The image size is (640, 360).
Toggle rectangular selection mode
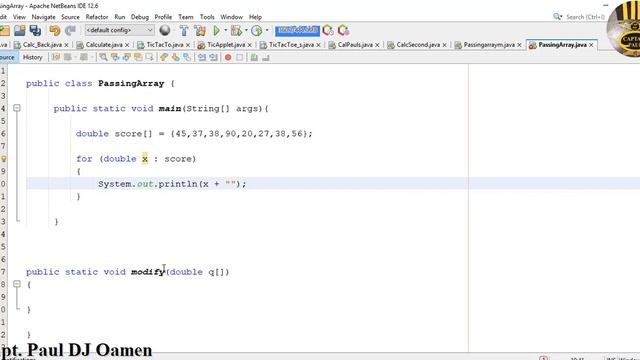click(150, 57)
